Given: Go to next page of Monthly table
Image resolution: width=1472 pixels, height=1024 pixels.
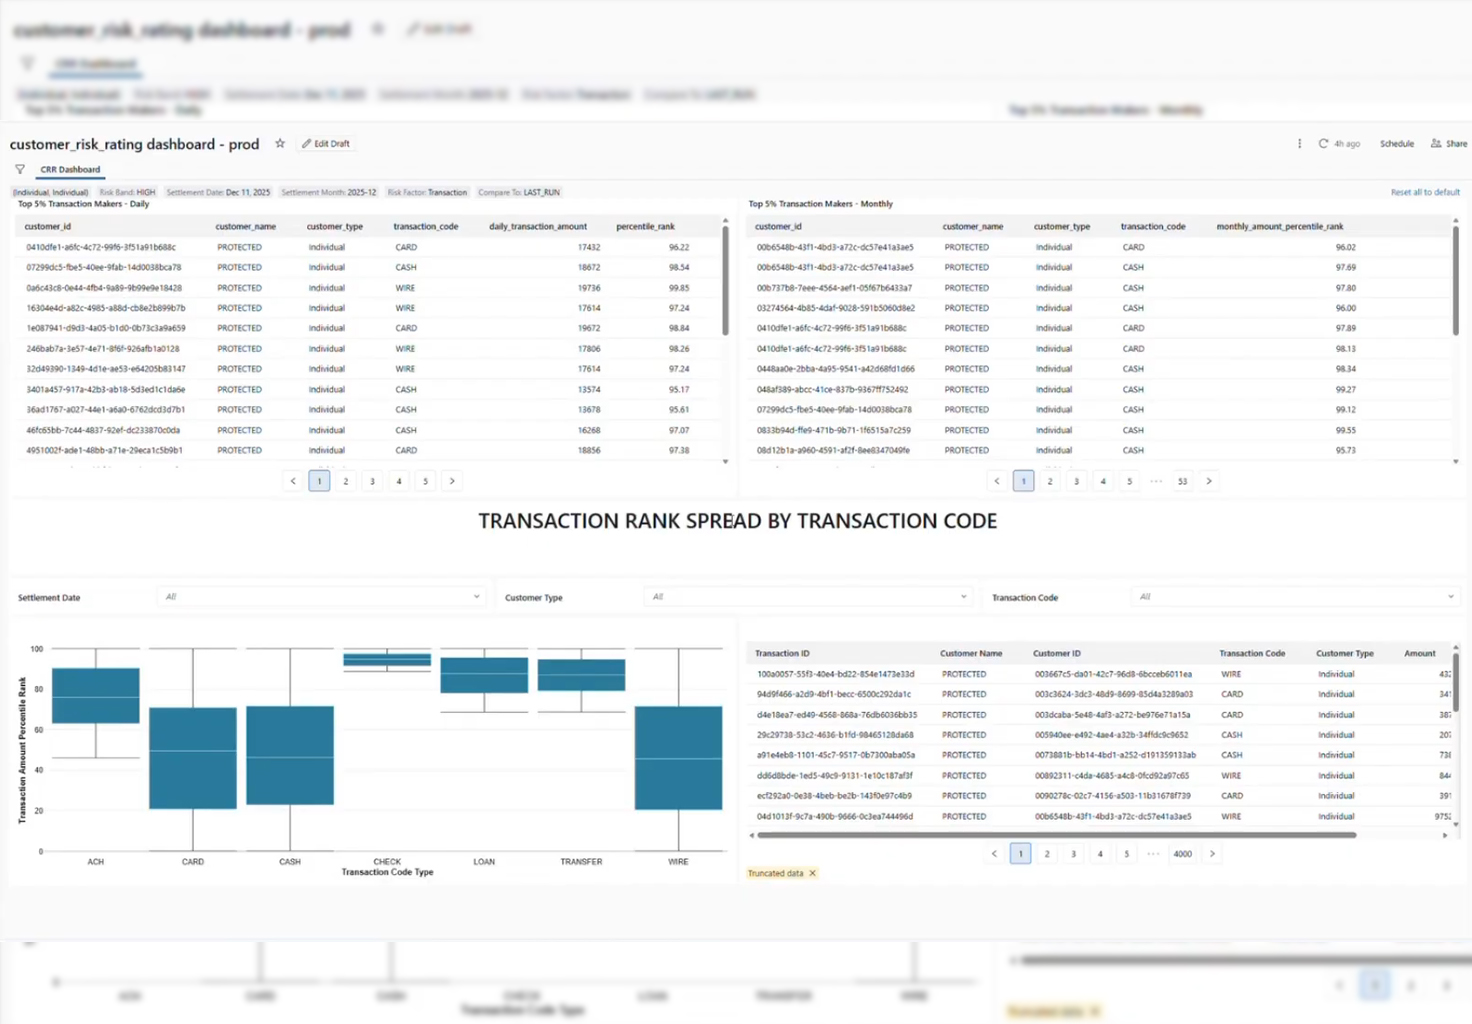Looking at the screenshot, I should [1209, 481].
